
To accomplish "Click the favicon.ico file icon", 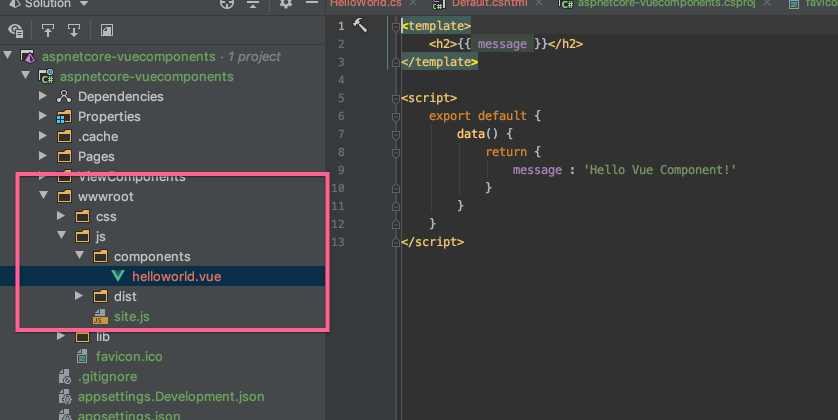I will point(82,356).
